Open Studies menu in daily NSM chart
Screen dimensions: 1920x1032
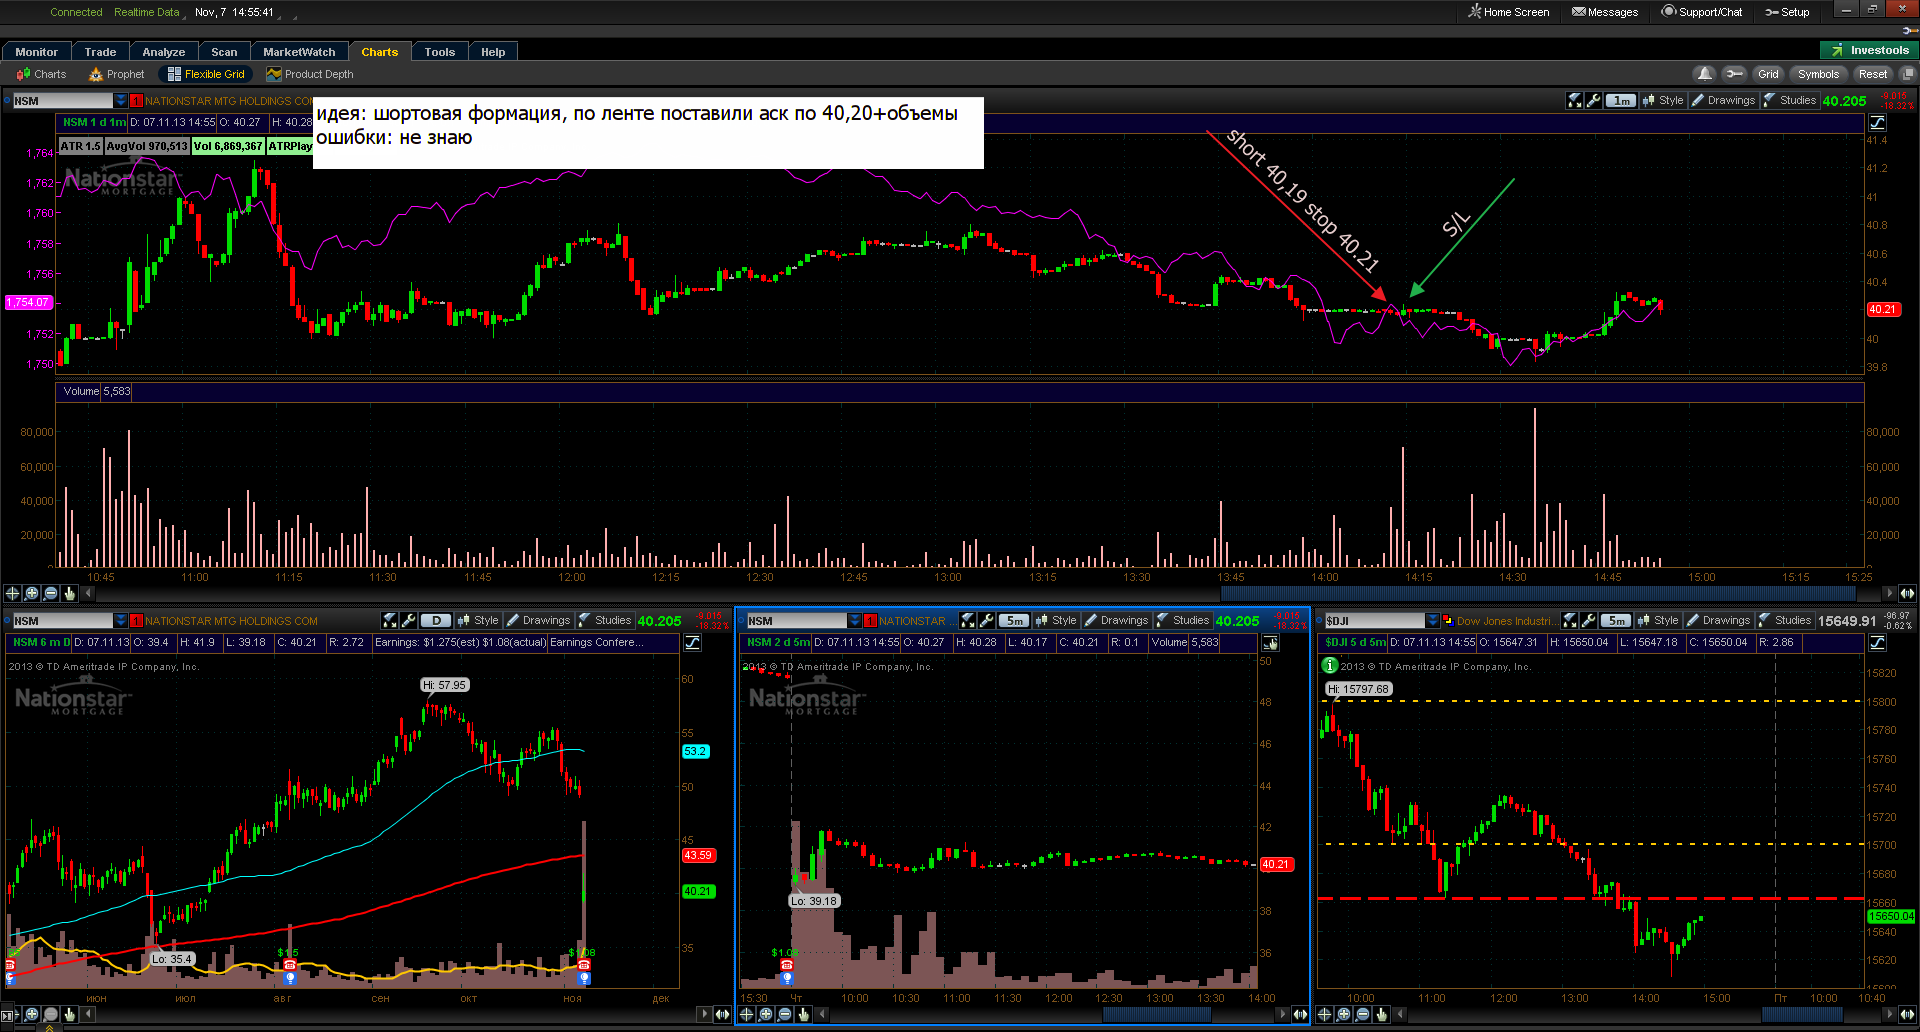(605, 621)
